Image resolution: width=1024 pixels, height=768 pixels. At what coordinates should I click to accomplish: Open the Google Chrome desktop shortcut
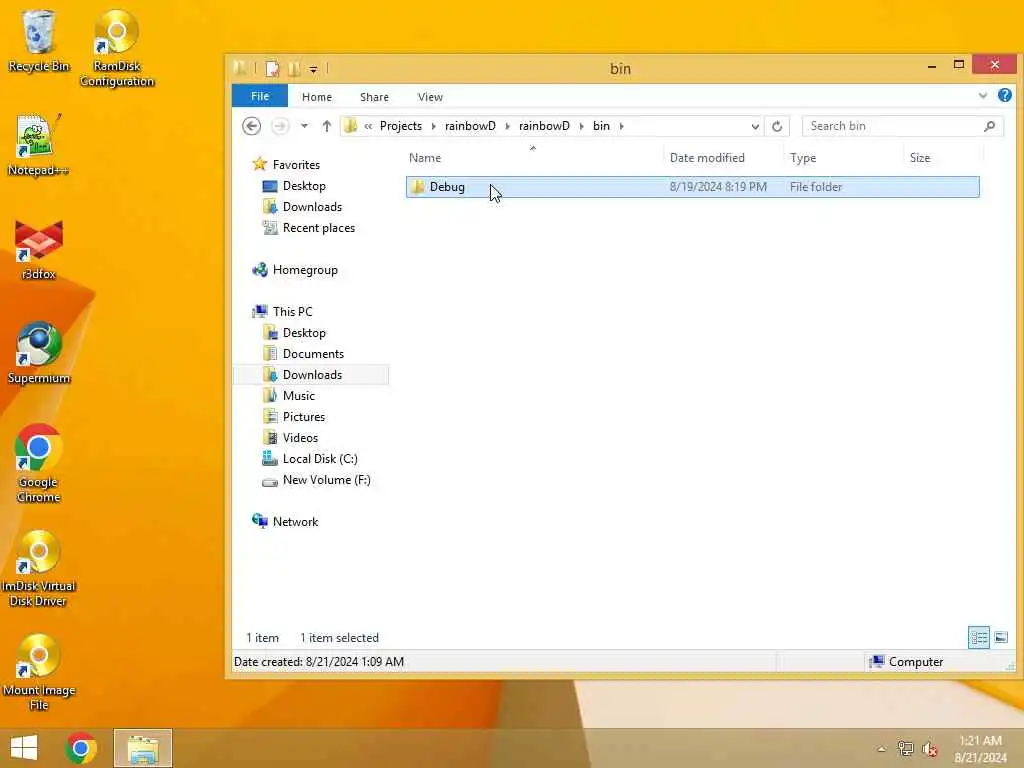coord(39,464)
